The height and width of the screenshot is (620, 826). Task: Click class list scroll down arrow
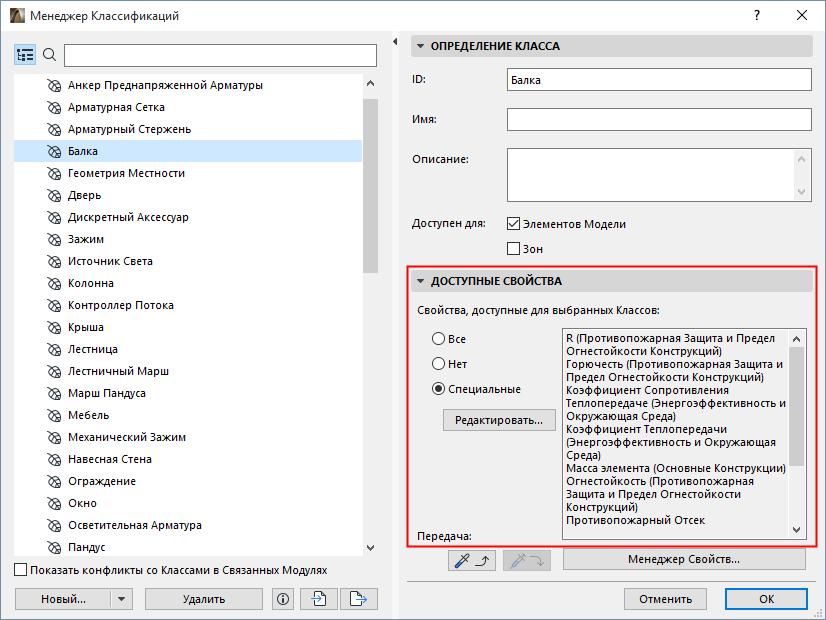pyautogui.click(x=370, y=548)
